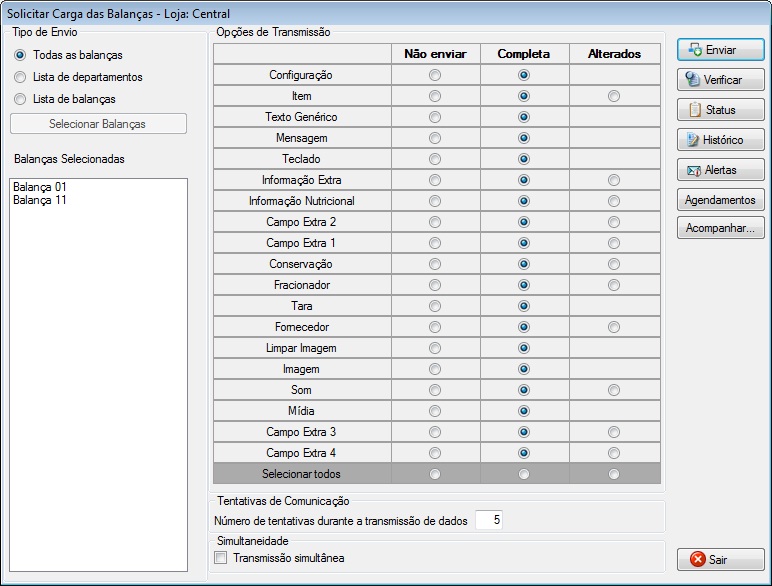Set Campo Extra 2 to Alterados

613,222
